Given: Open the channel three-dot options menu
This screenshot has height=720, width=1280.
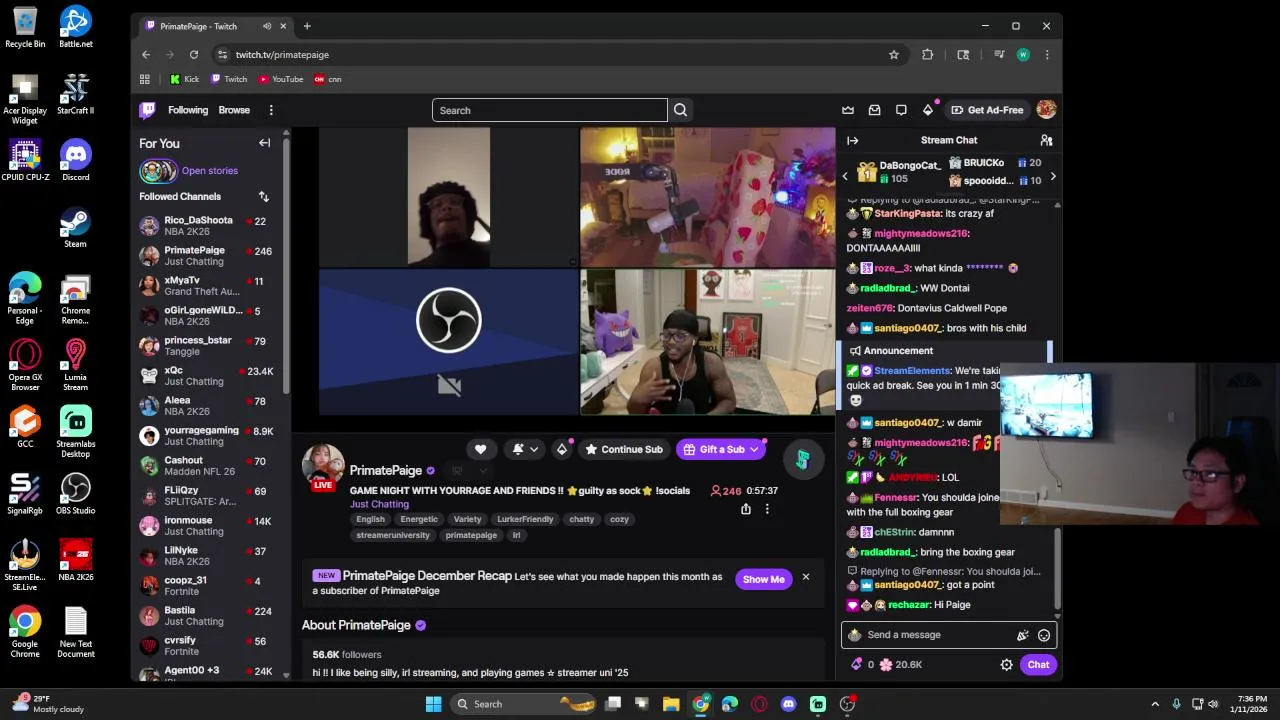Looking at the screenshot, I should pyautogui.click(x=767, y=509).
